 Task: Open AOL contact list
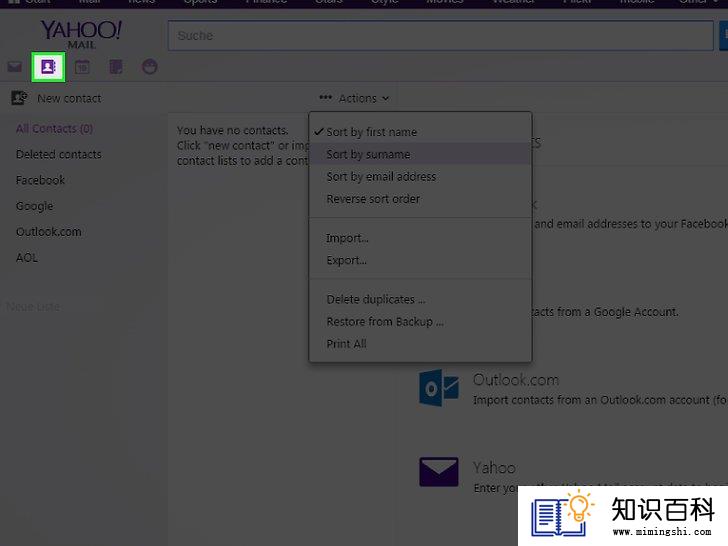coord(27,258)
